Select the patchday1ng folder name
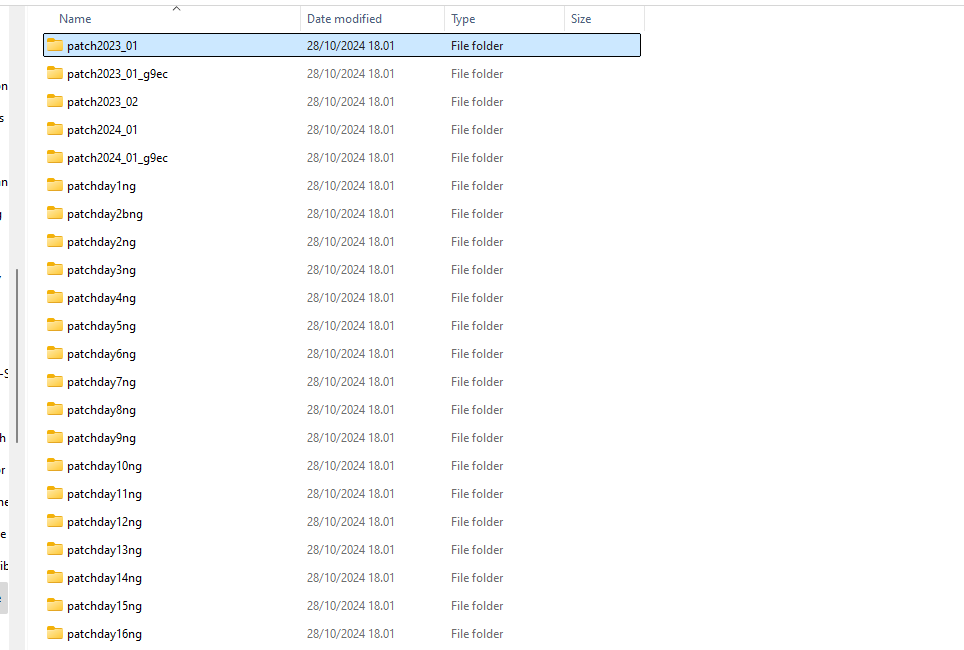 coord(101,186)
